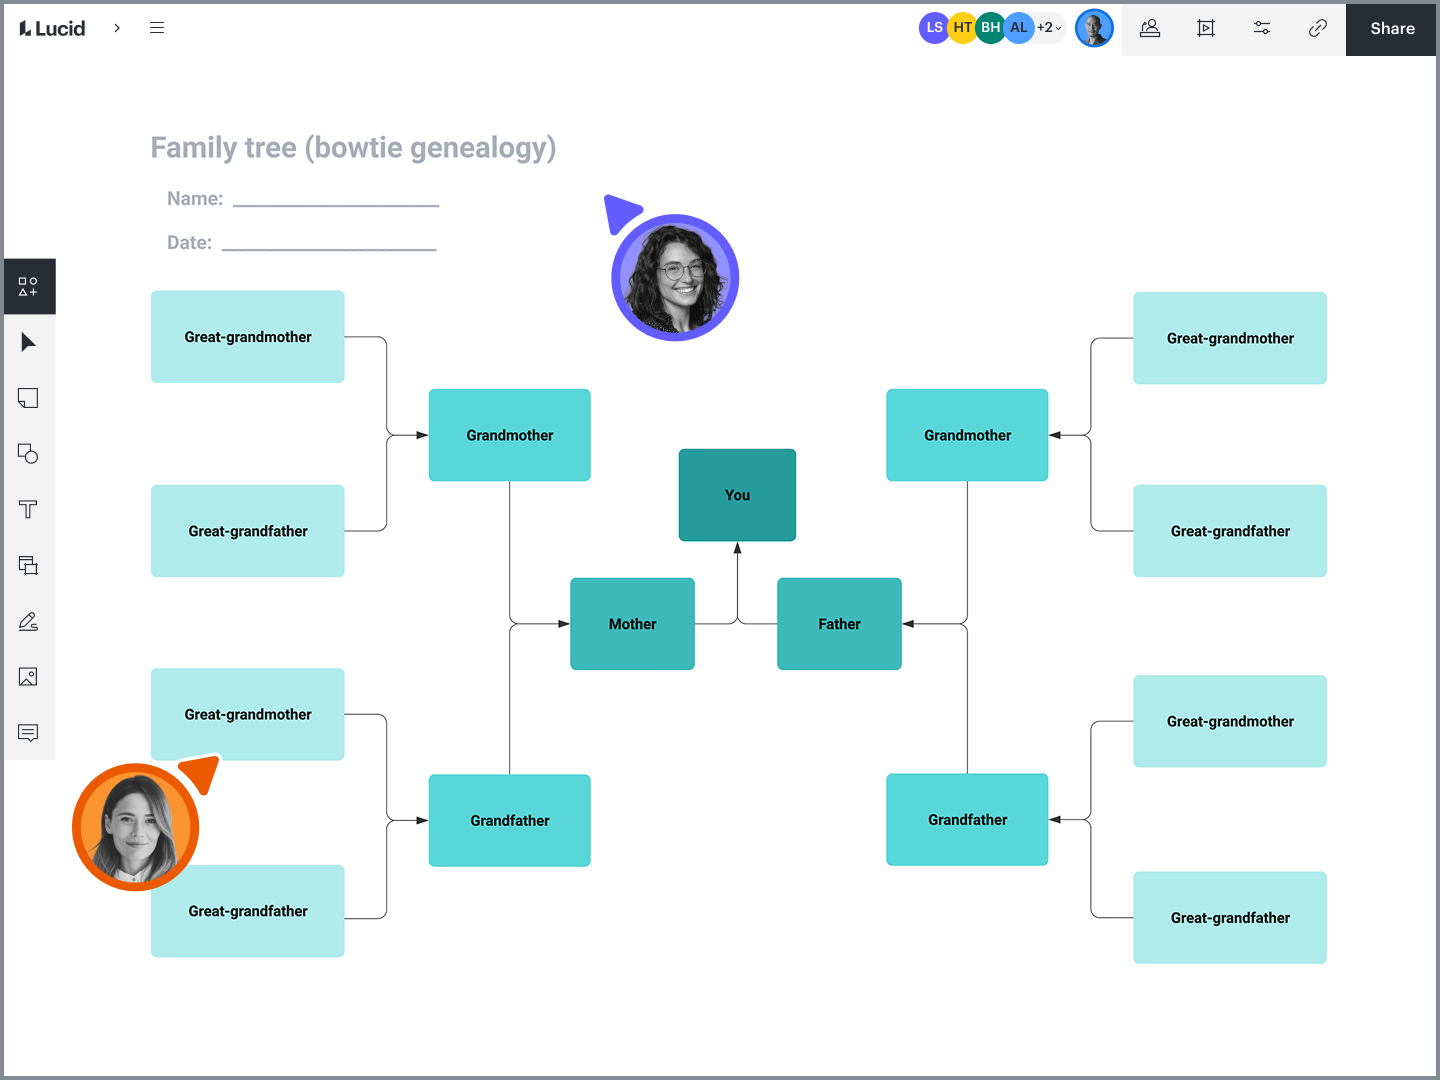Select the right-side Grandfather box

click(x=967, y=820)
